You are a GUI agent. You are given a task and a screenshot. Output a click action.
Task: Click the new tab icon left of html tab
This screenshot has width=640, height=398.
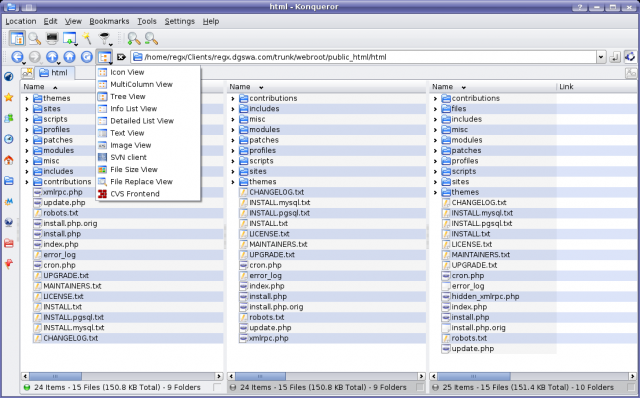(x=27, y=73)
